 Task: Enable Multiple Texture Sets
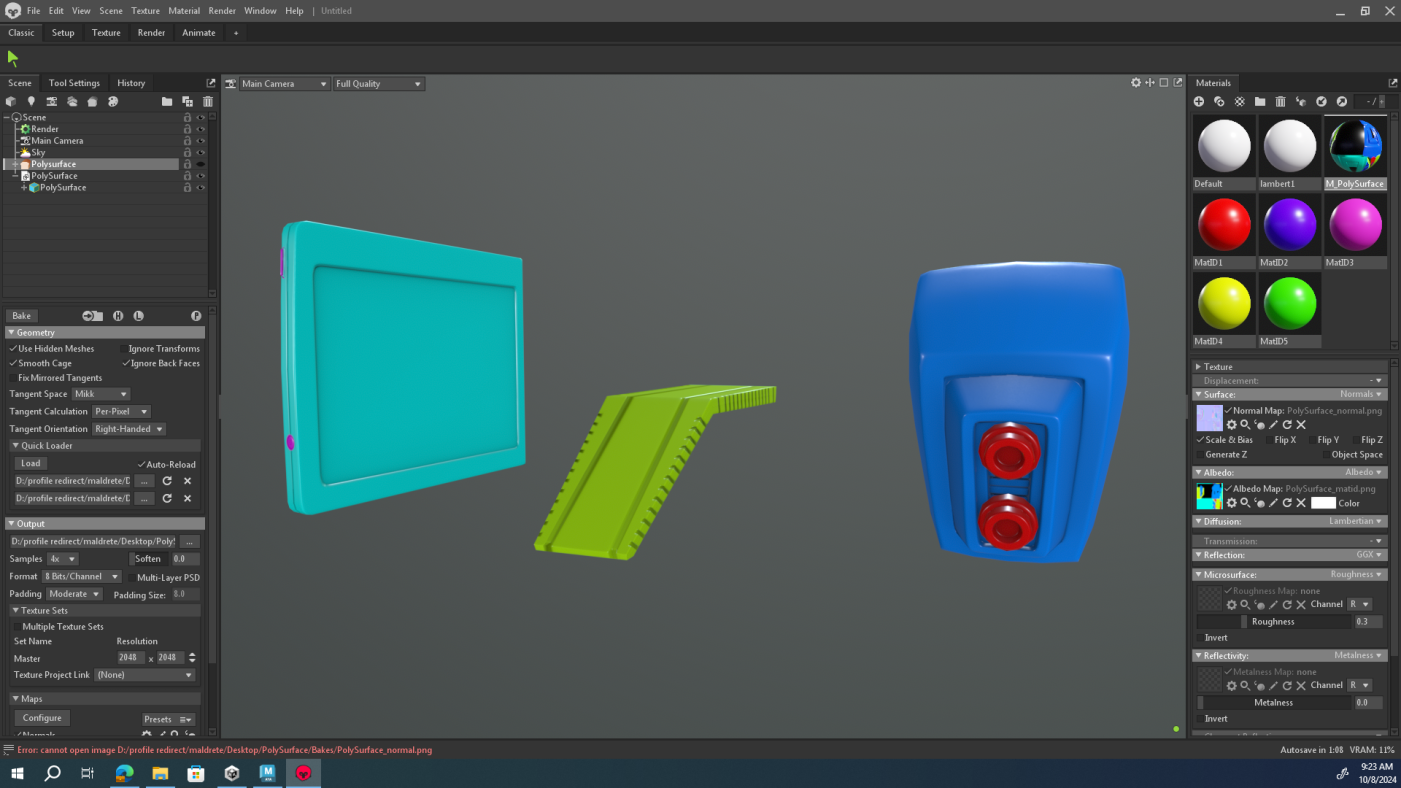click(17, 627)
